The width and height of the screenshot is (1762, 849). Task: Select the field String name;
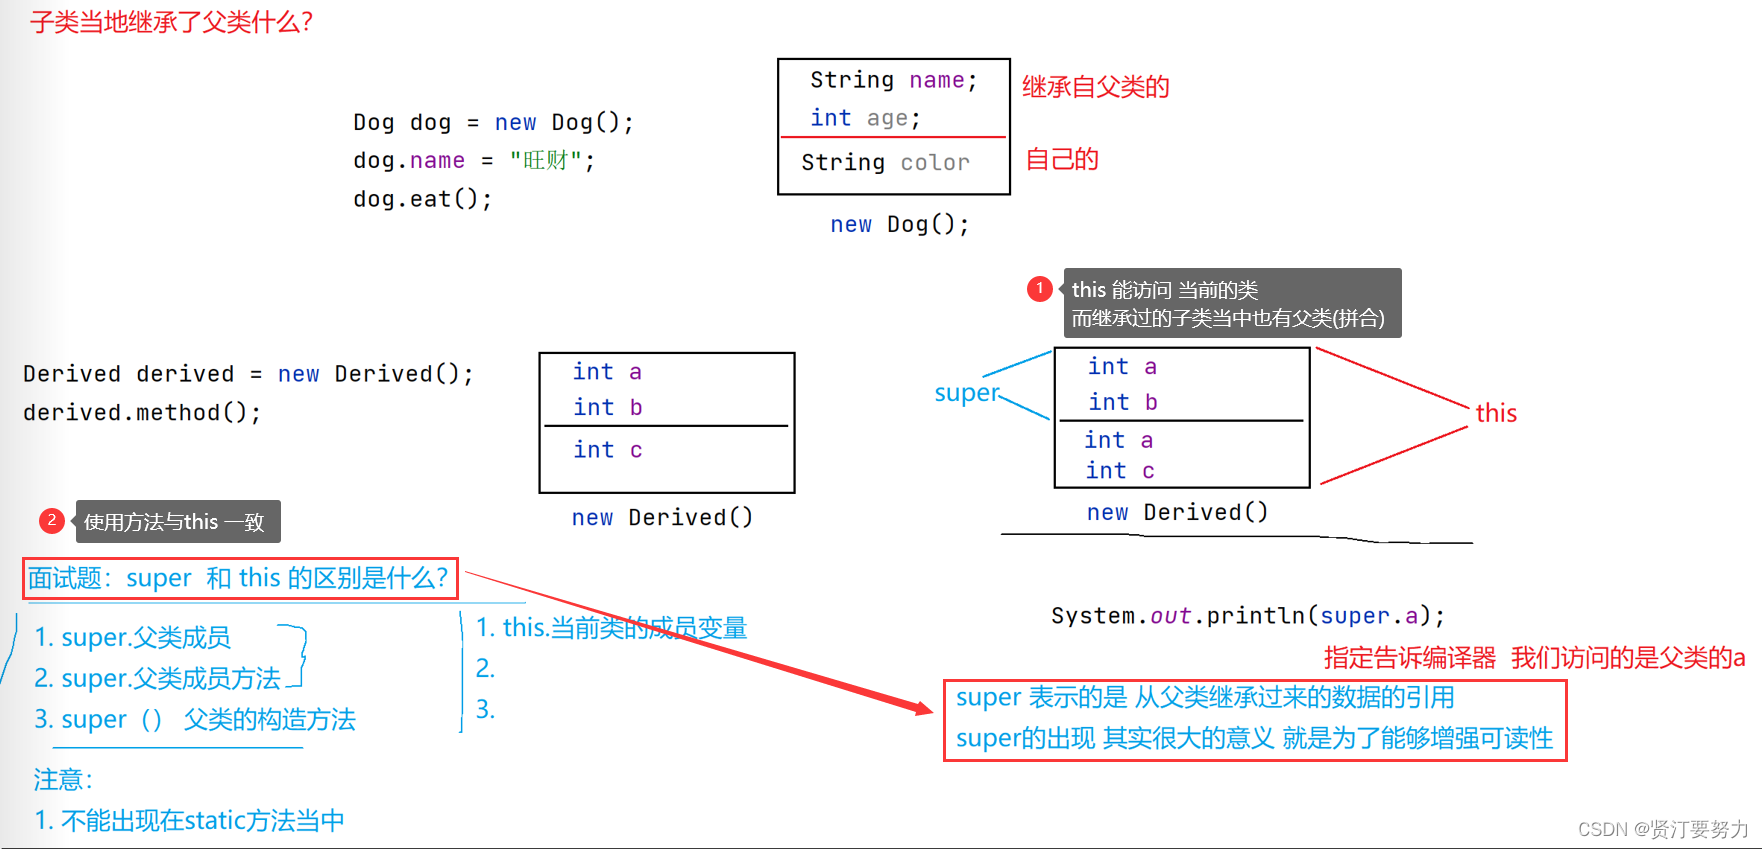(893, 80)
